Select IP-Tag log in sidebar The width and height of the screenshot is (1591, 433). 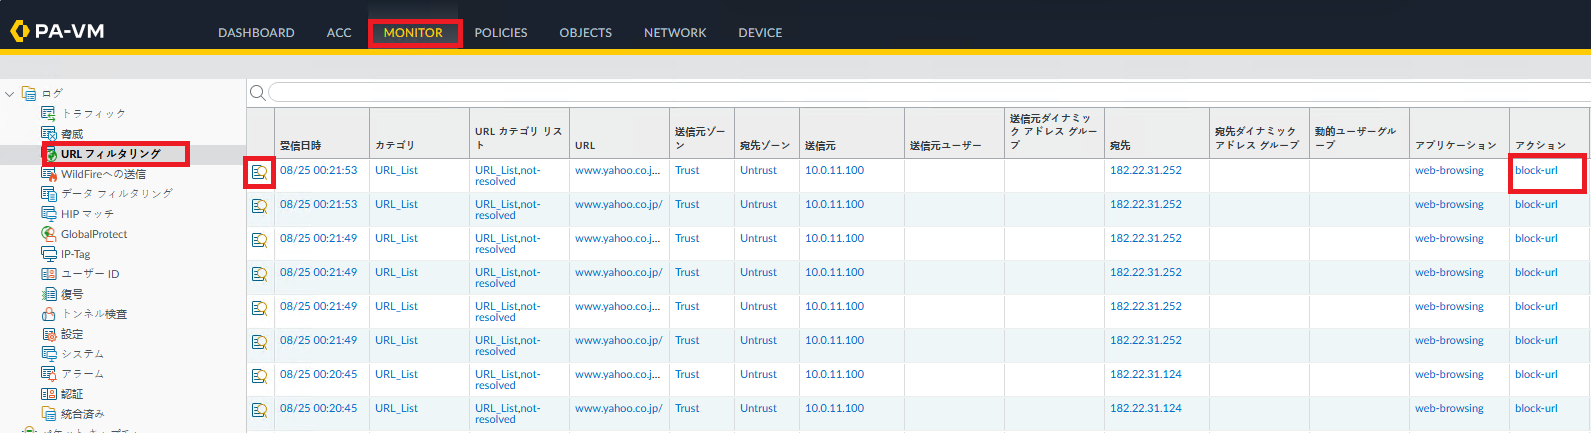(x=75, y=254)
